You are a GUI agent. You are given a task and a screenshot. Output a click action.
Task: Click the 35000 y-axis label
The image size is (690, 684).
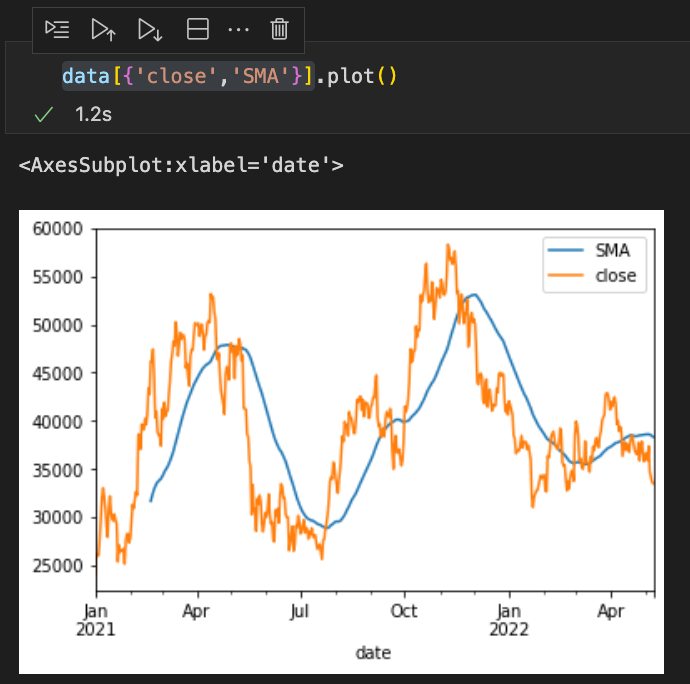(x=58, y=470)
